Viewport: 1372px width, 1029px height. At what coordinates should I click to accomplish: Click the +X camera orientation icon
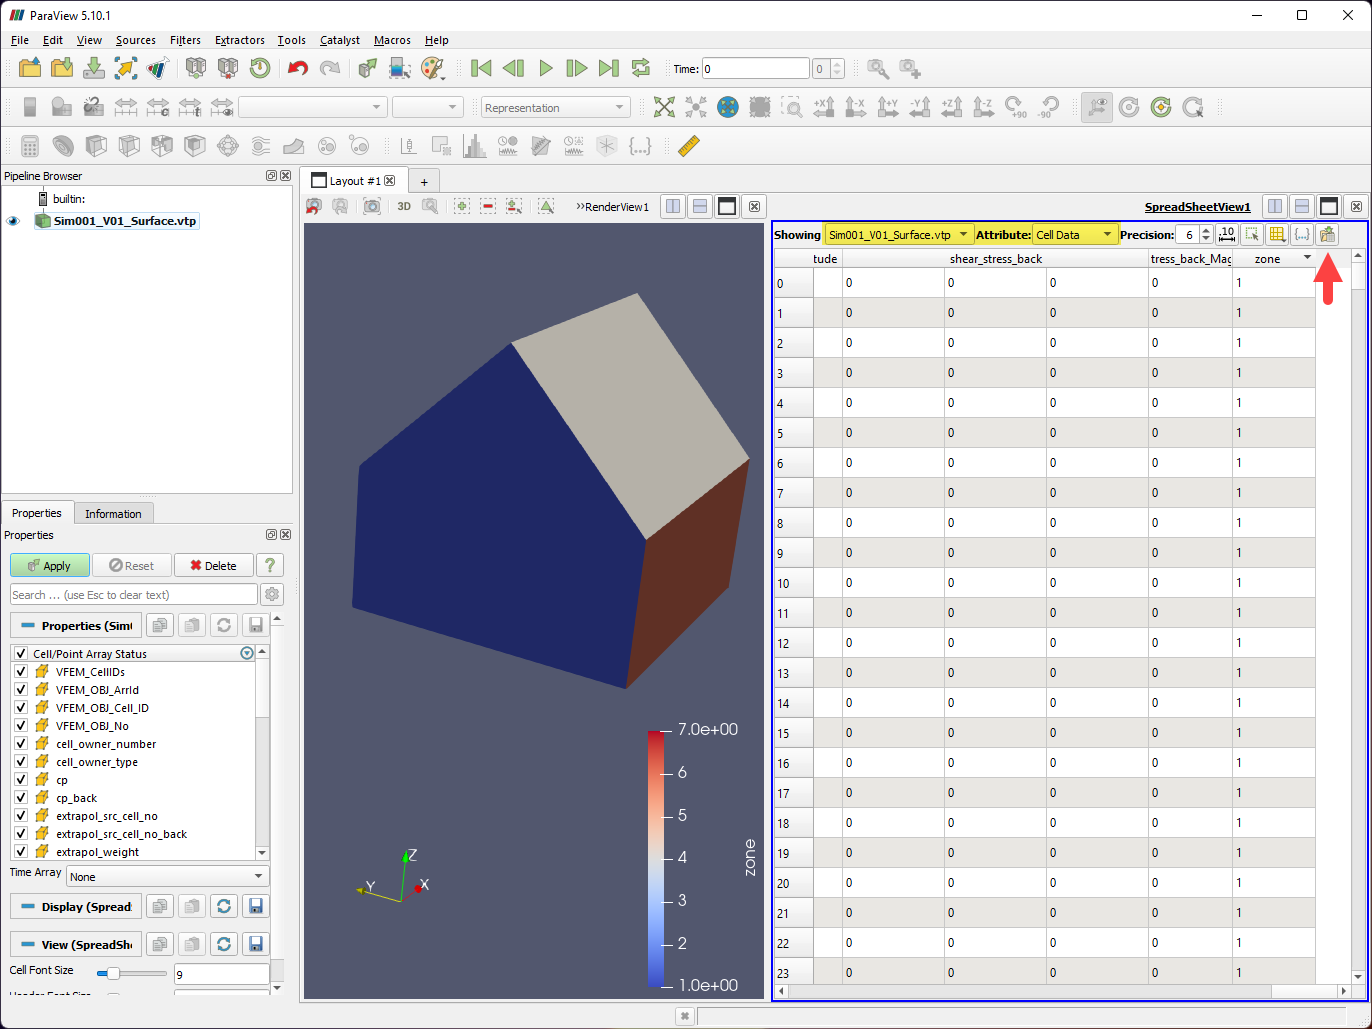[822, 107]
